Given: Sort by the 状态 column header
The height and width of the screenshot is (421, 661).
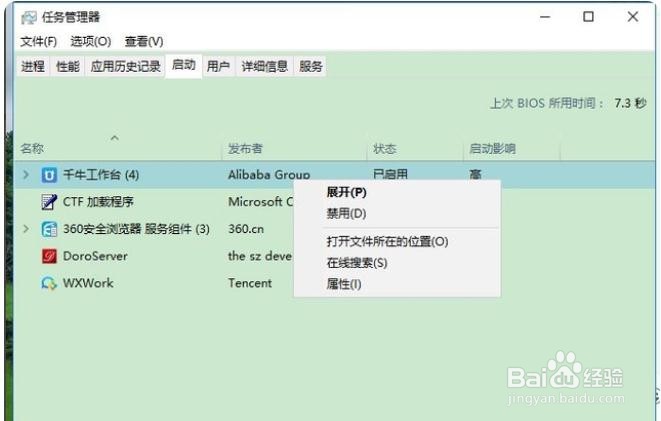Looking at the screenshot, I should [x=384, y=148].
